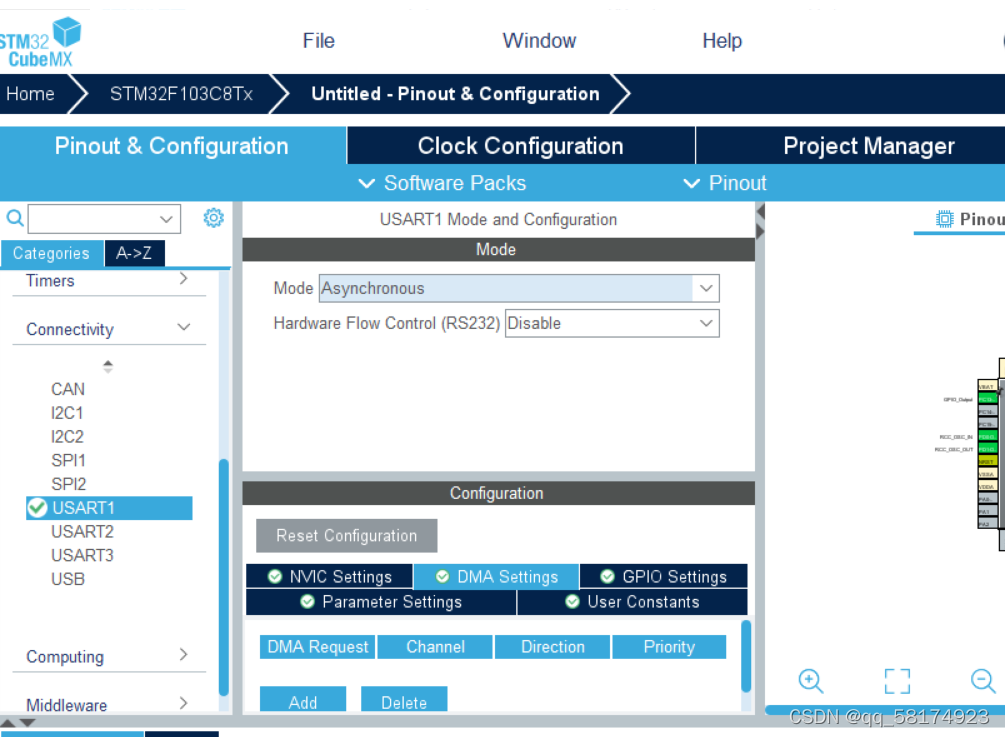This screenshot has height=737, width=1005.
Task: Select the I2C2 peripheral
Action: [67, 436]
